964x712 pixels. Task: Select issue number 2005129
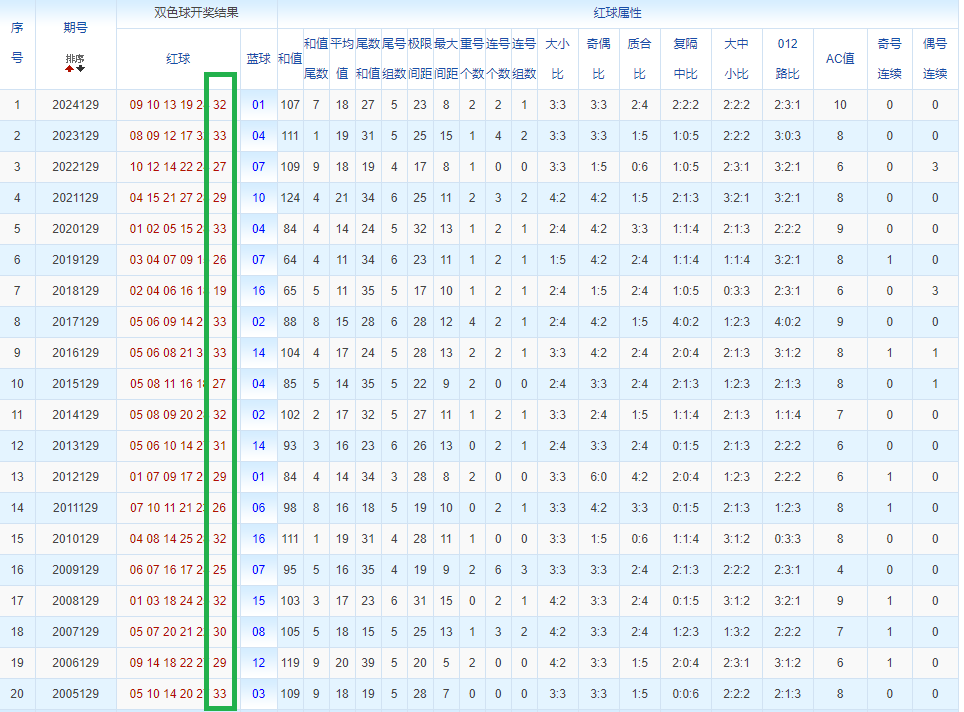[x=76, y=694]
